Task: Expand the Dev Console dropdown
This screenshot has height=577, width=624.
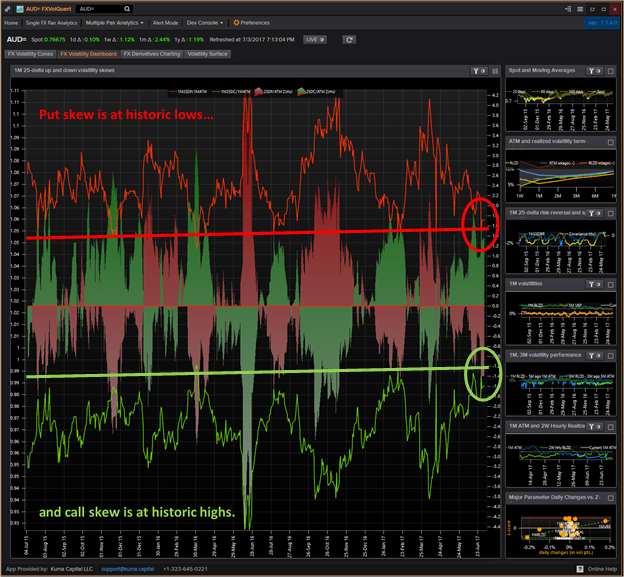Action: (x=205, y=23)
